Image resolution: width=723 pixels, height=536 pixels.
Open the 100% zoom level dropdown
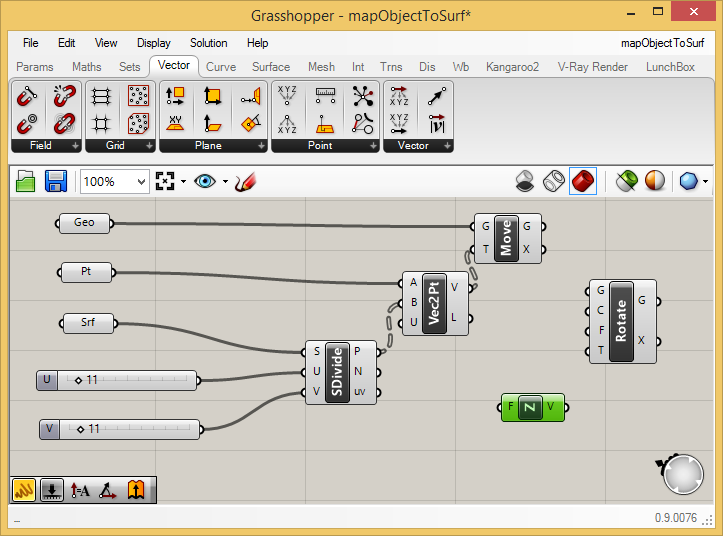pyautogui.click(x=115, y=182)
